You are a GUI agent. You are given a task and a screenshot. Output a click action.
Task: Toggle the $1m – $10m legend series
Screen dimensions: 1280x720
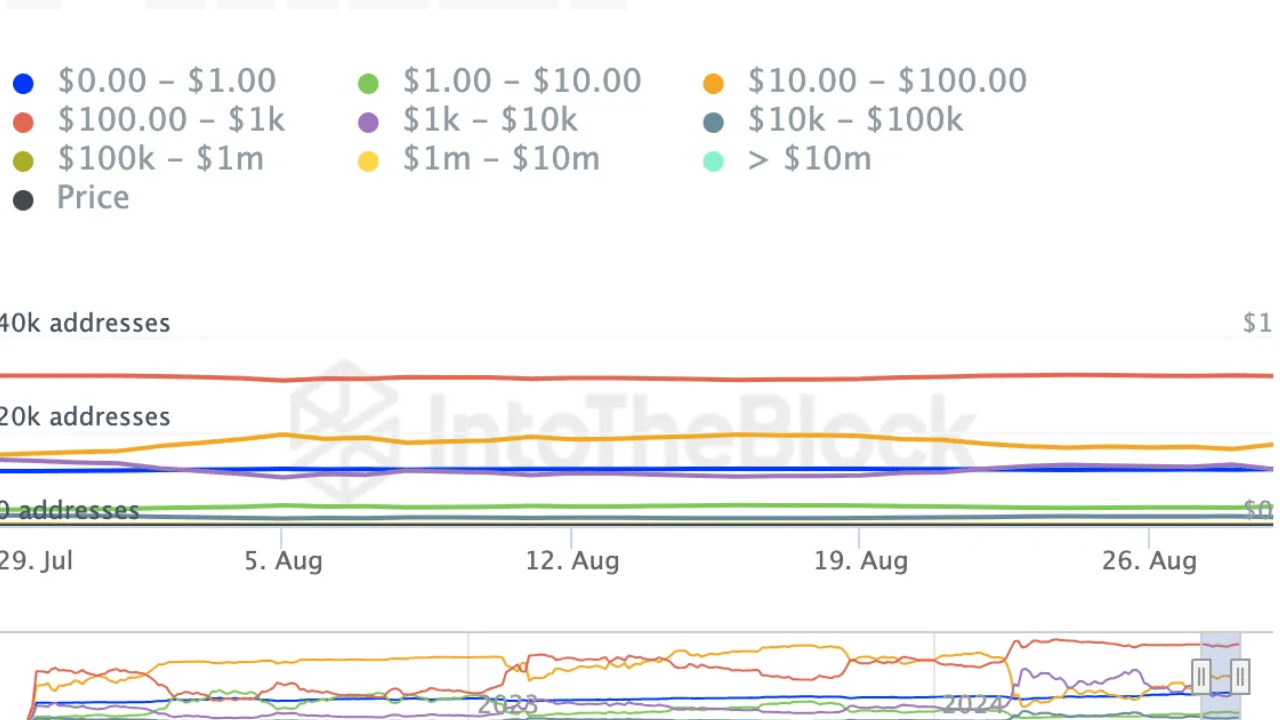pyautogui.click(x=478, y=160)
